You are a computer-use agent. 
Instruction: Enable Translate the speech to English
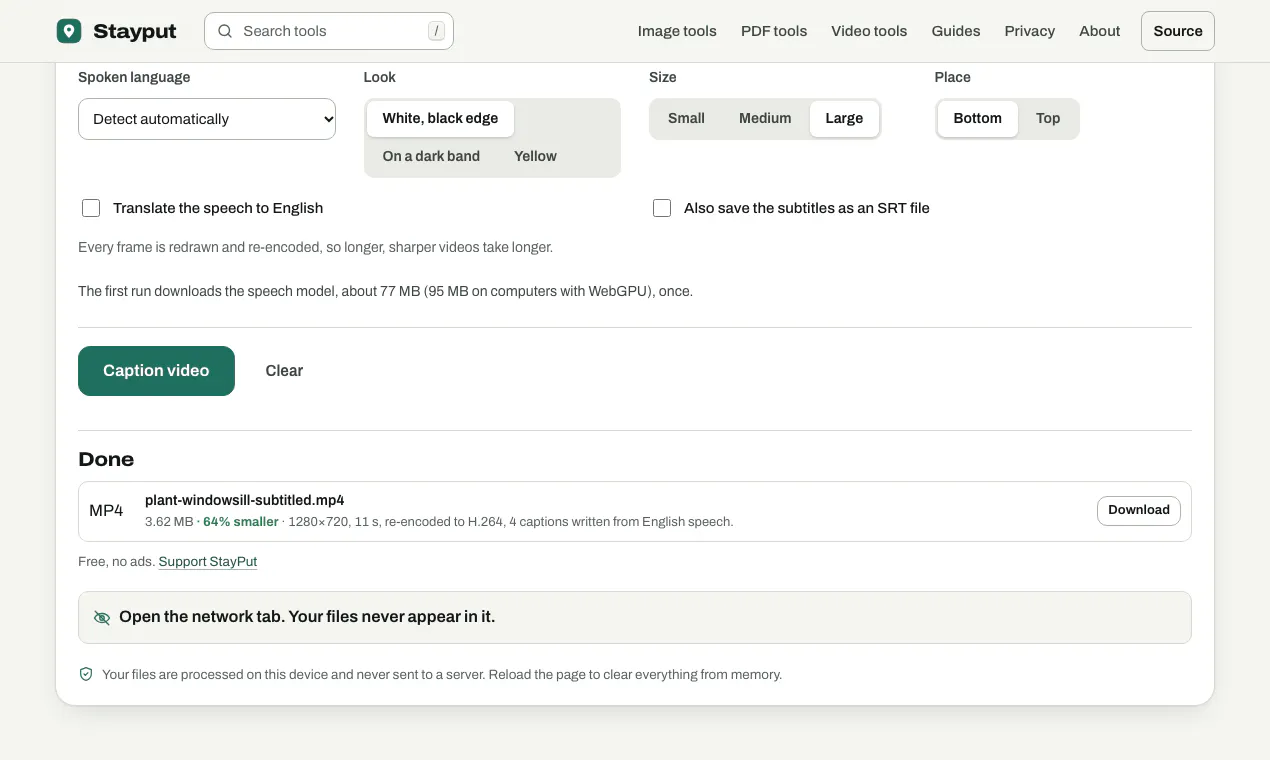(x=91, y=208)
